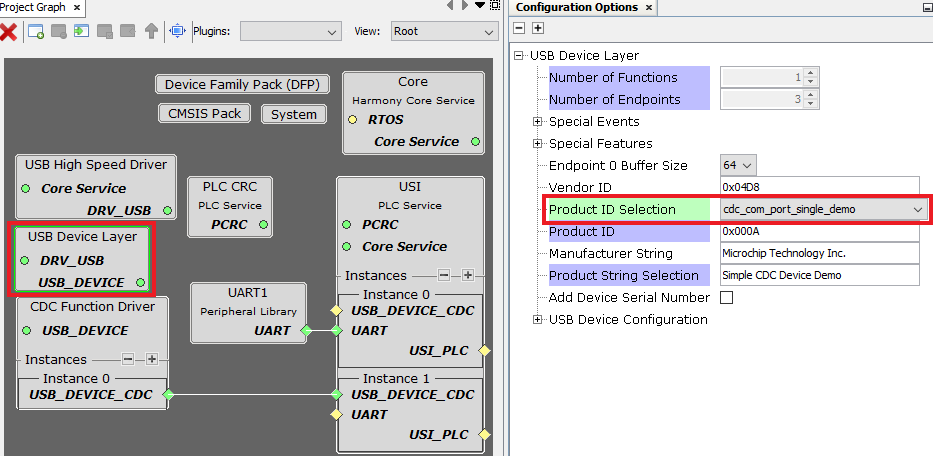Remove a USI instance using minus button
The width and height of the screenshot is (933, 456).
(x=444, y=275)
